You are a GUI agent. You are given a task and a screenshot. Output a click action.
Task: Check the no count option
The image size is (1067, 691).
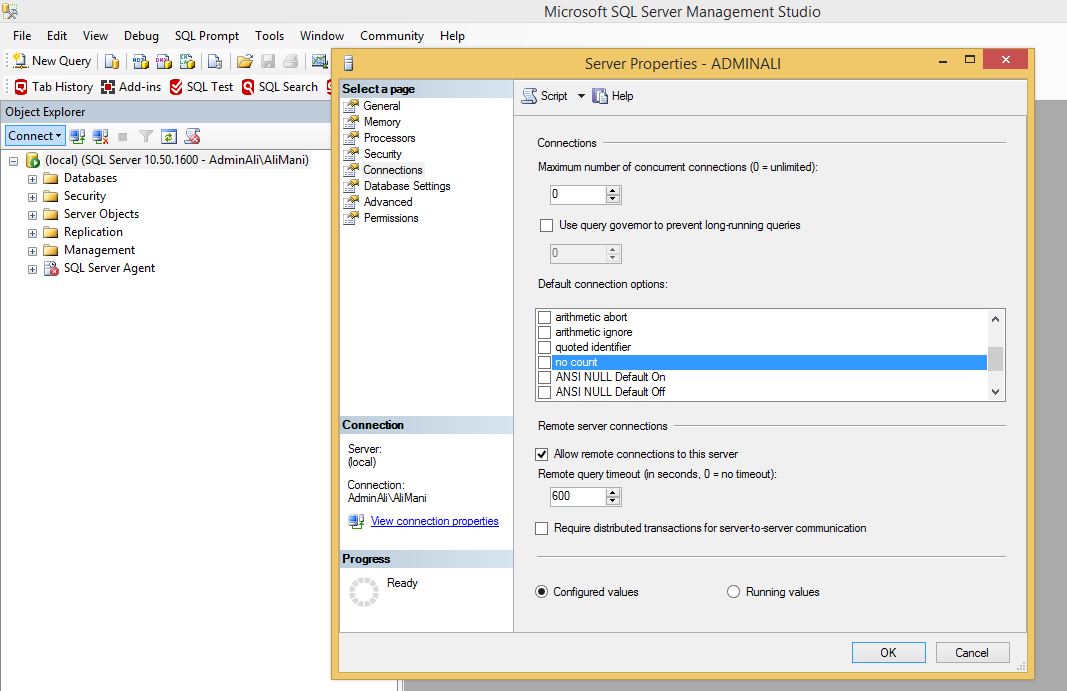(x=544, y=362)
